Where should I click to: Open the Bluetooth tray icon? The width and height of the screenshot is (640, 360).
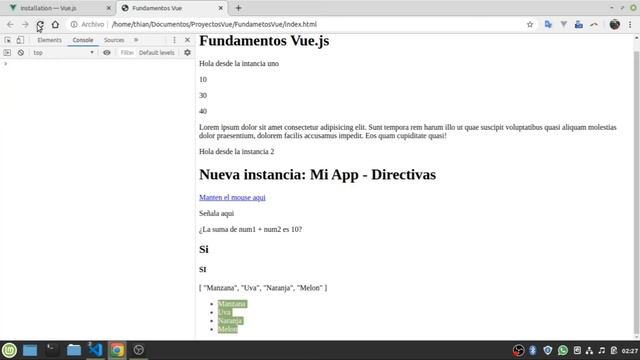(x=533, y=351)
